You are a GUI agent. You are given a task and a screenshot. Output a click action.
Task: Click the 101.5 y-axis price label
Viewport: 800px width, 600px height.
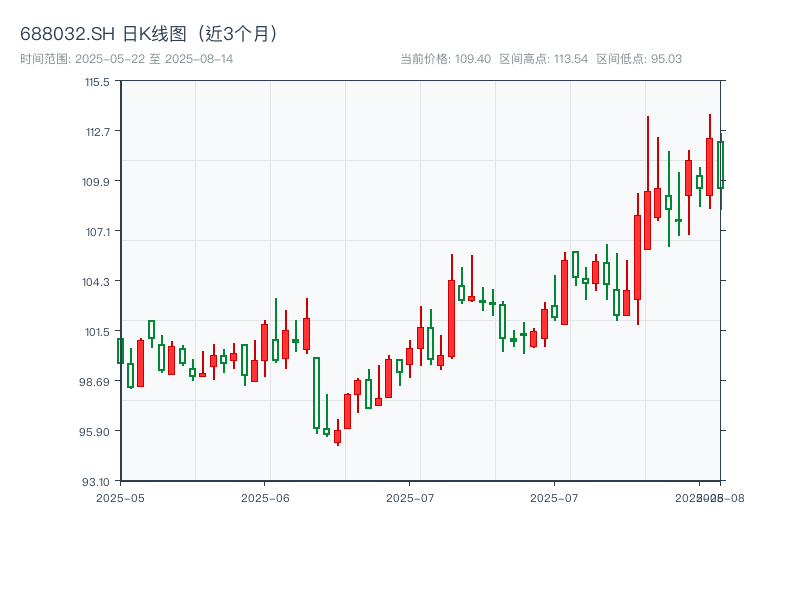click(x=97, y=331)
